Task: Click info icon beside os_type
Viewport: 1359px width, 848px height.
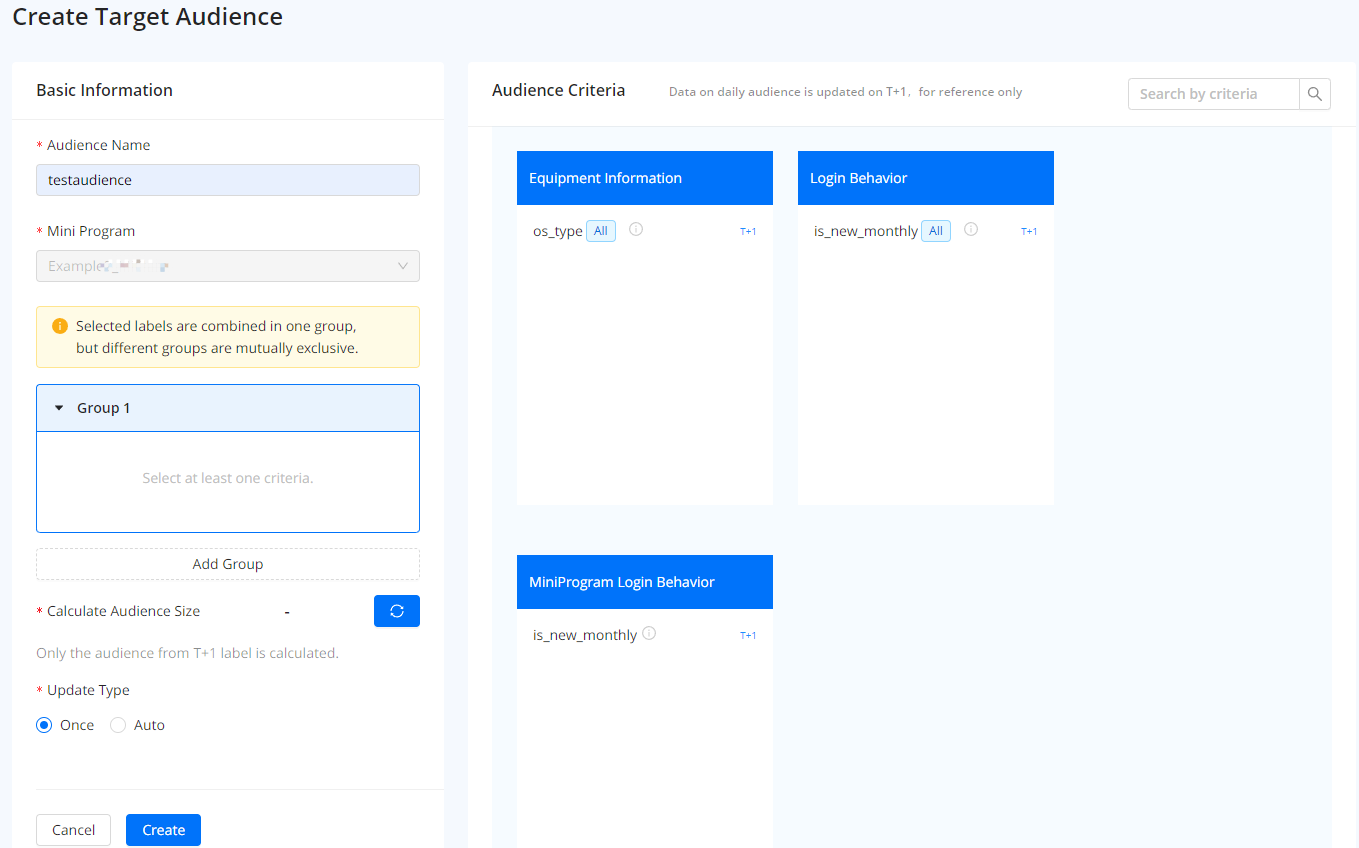Action: pyautogui.click(x=636, y=230)
